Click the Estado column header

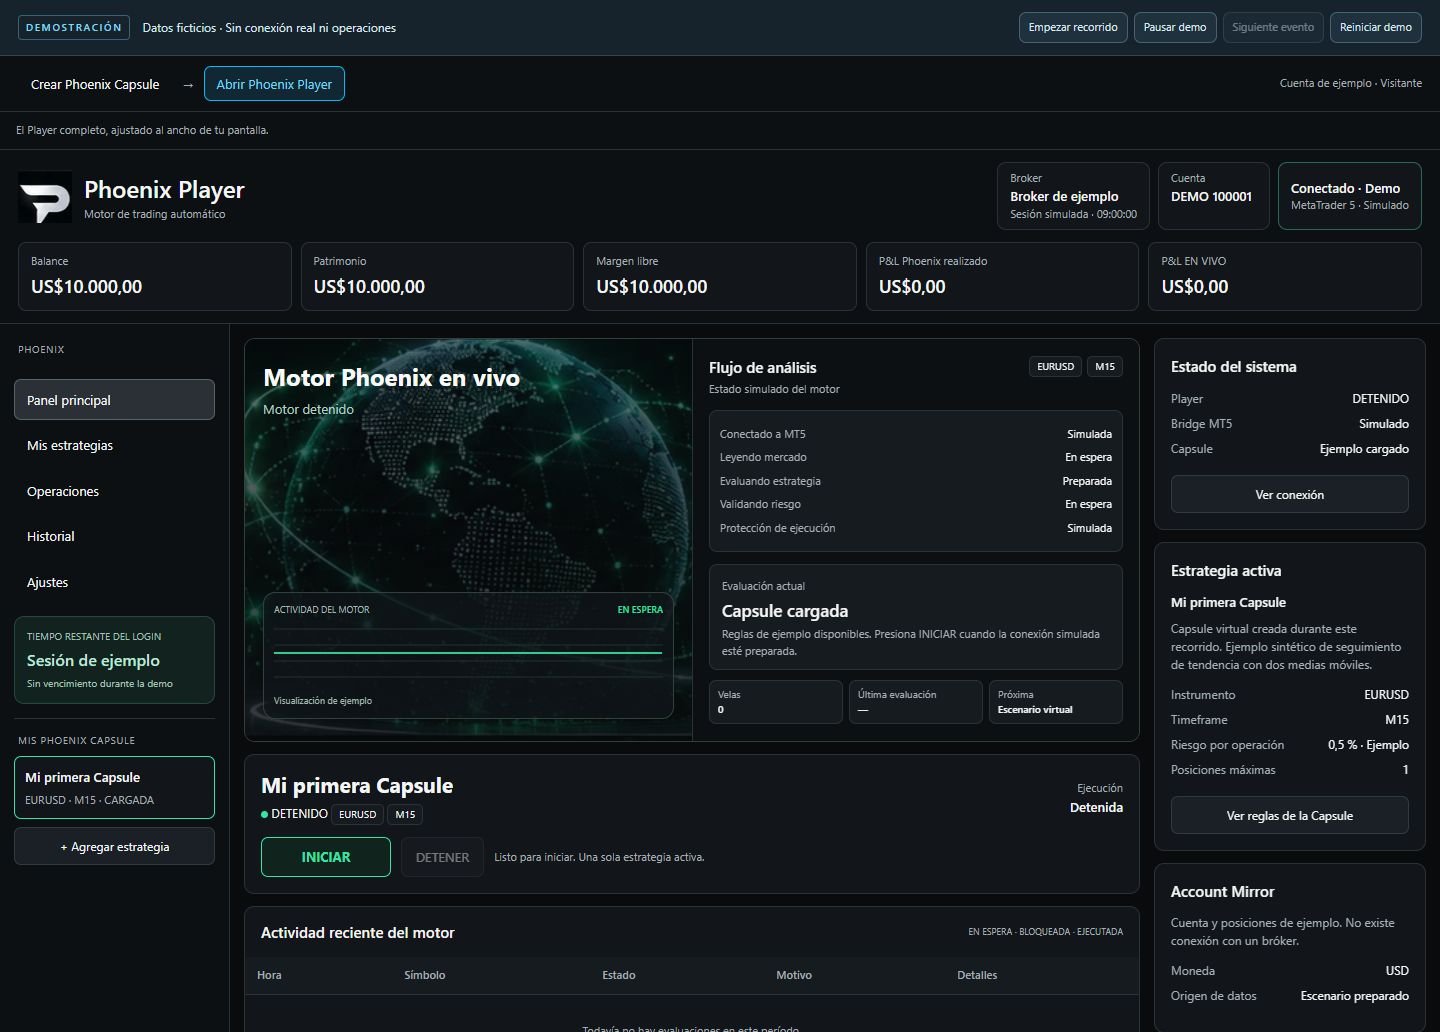click(x=619, y=975)
